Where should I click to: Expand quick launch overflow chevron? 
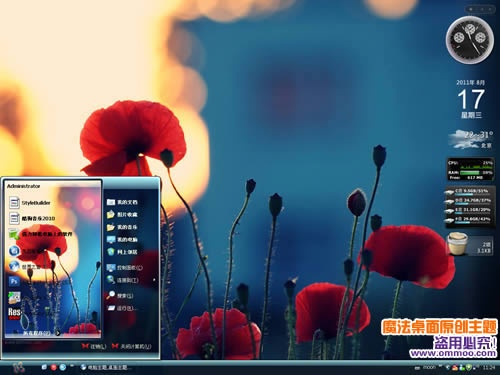72,366
